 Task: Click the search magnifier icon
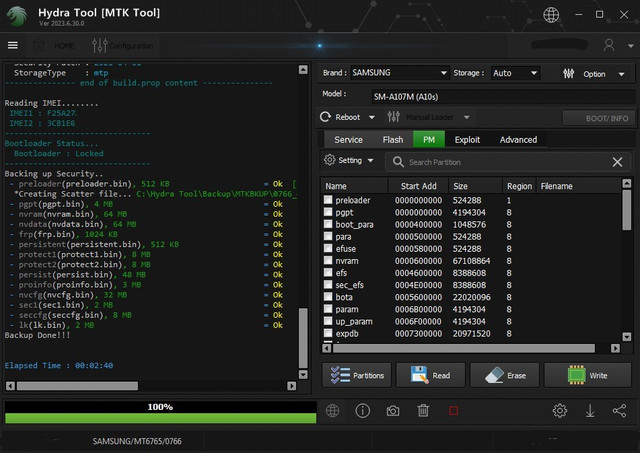[398, 162]
